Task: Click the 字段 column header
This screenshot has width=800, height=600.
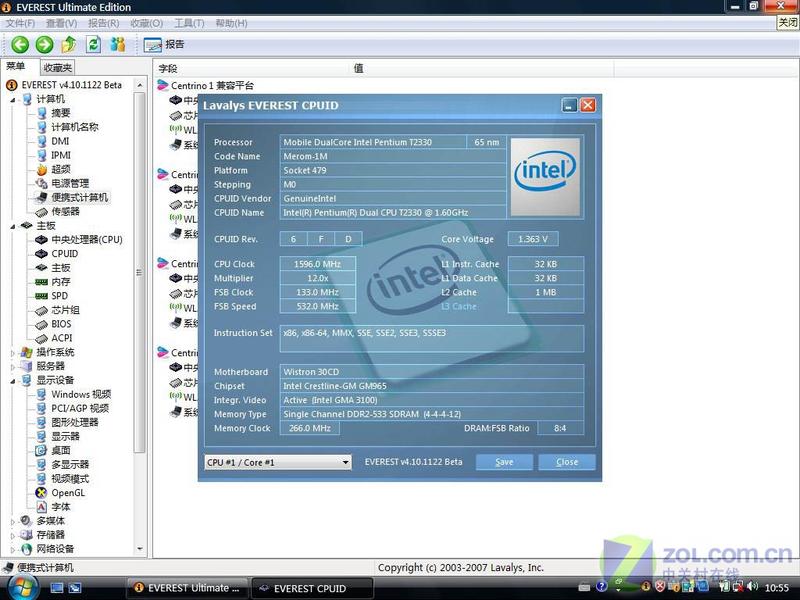Action: click(168, 68)
